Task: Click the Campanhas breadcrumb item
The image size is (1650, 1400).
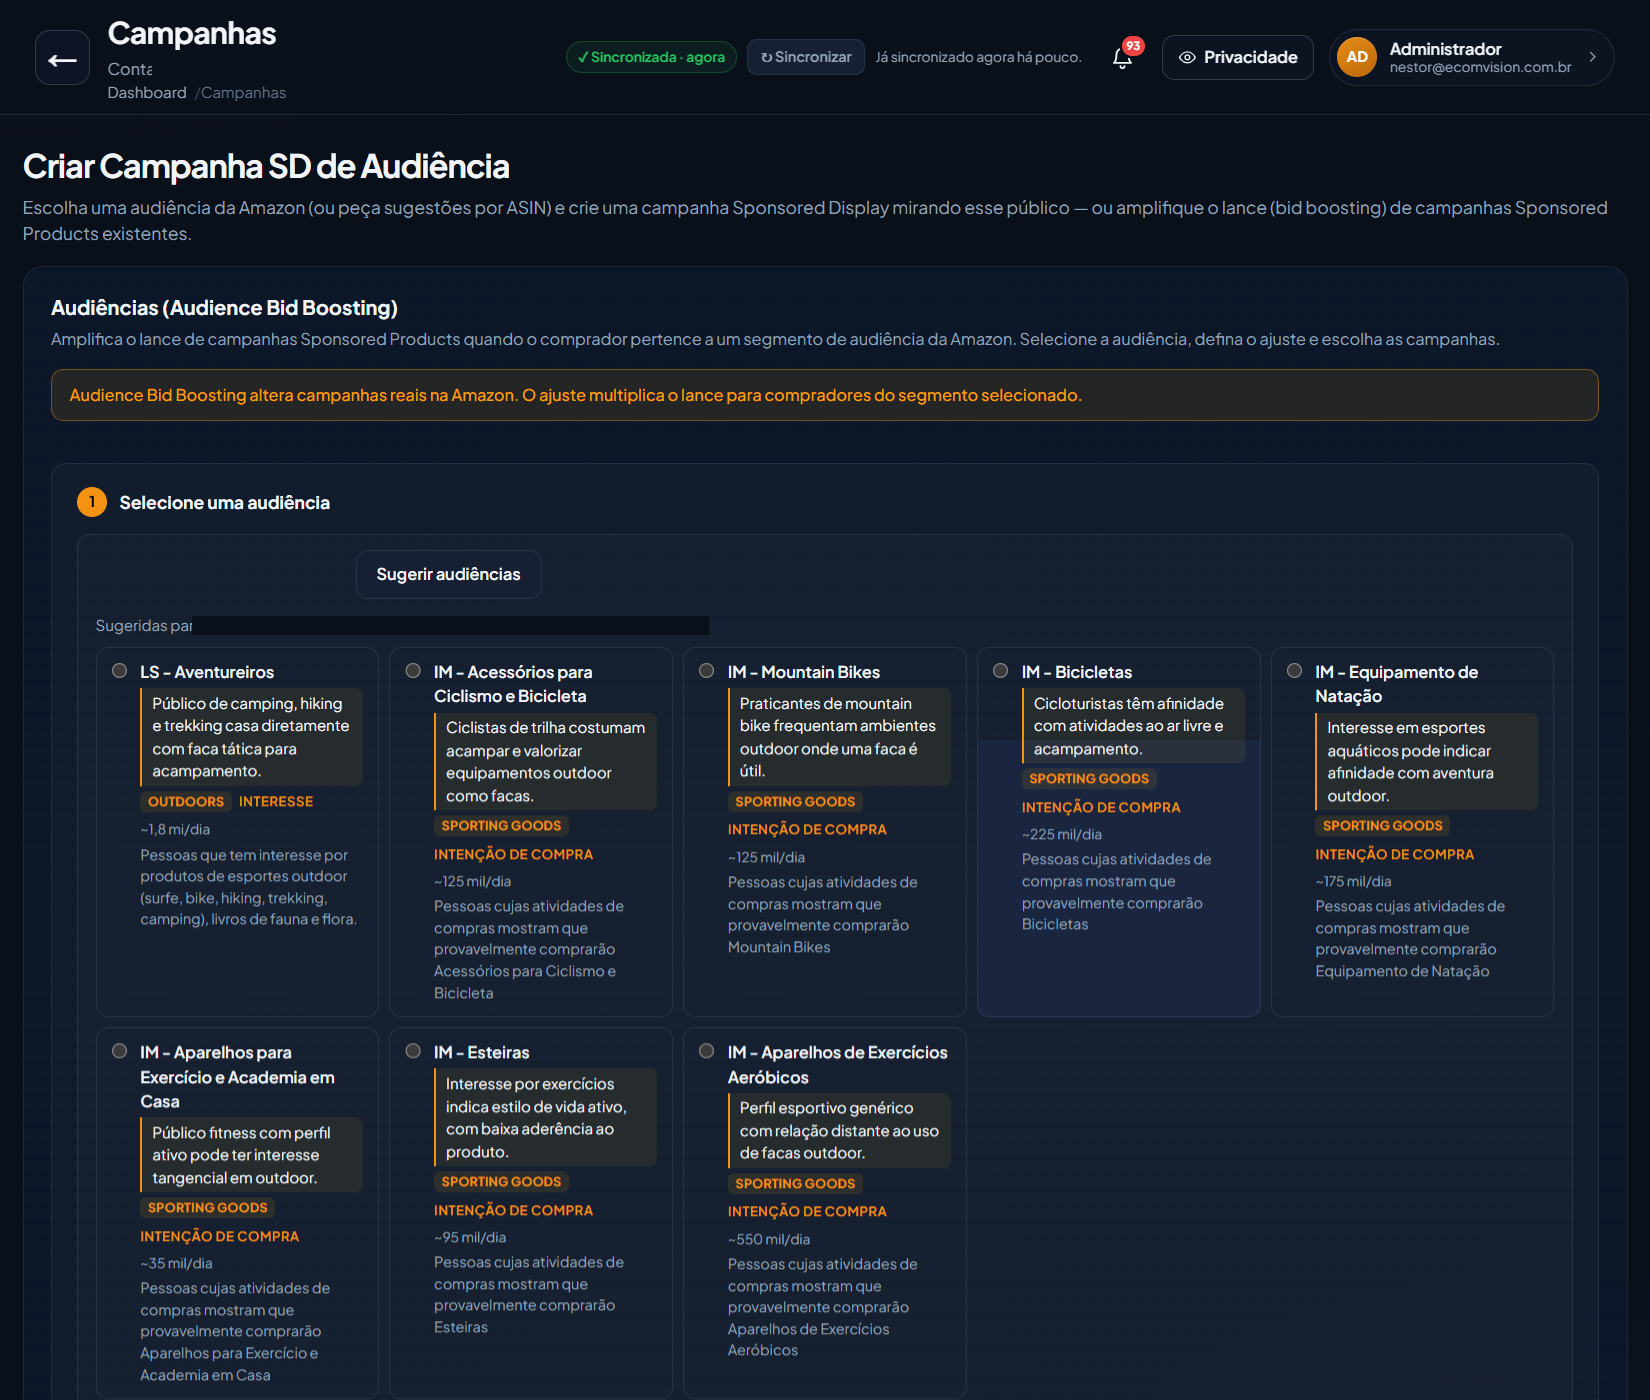Action: tap(243, 93)
